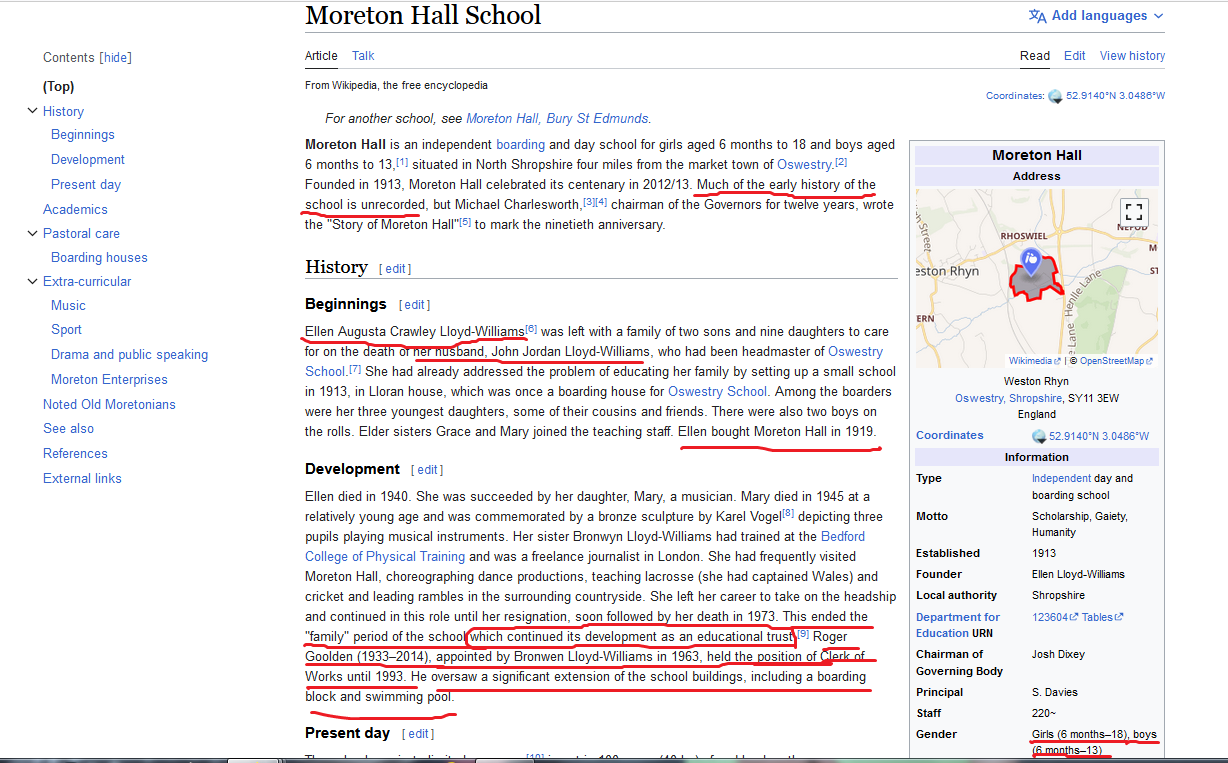This screenshot has height=763, width=1228.
Task: Jump to See also in contents
Action: click(x=68, y=429)
